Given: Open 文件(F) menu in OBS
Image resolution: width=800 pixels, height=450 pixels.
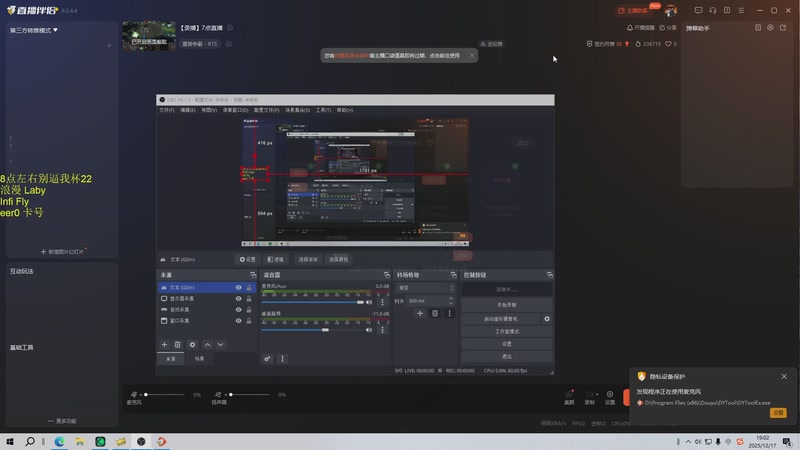Looking at the screenshot, I should pos(167,110).
